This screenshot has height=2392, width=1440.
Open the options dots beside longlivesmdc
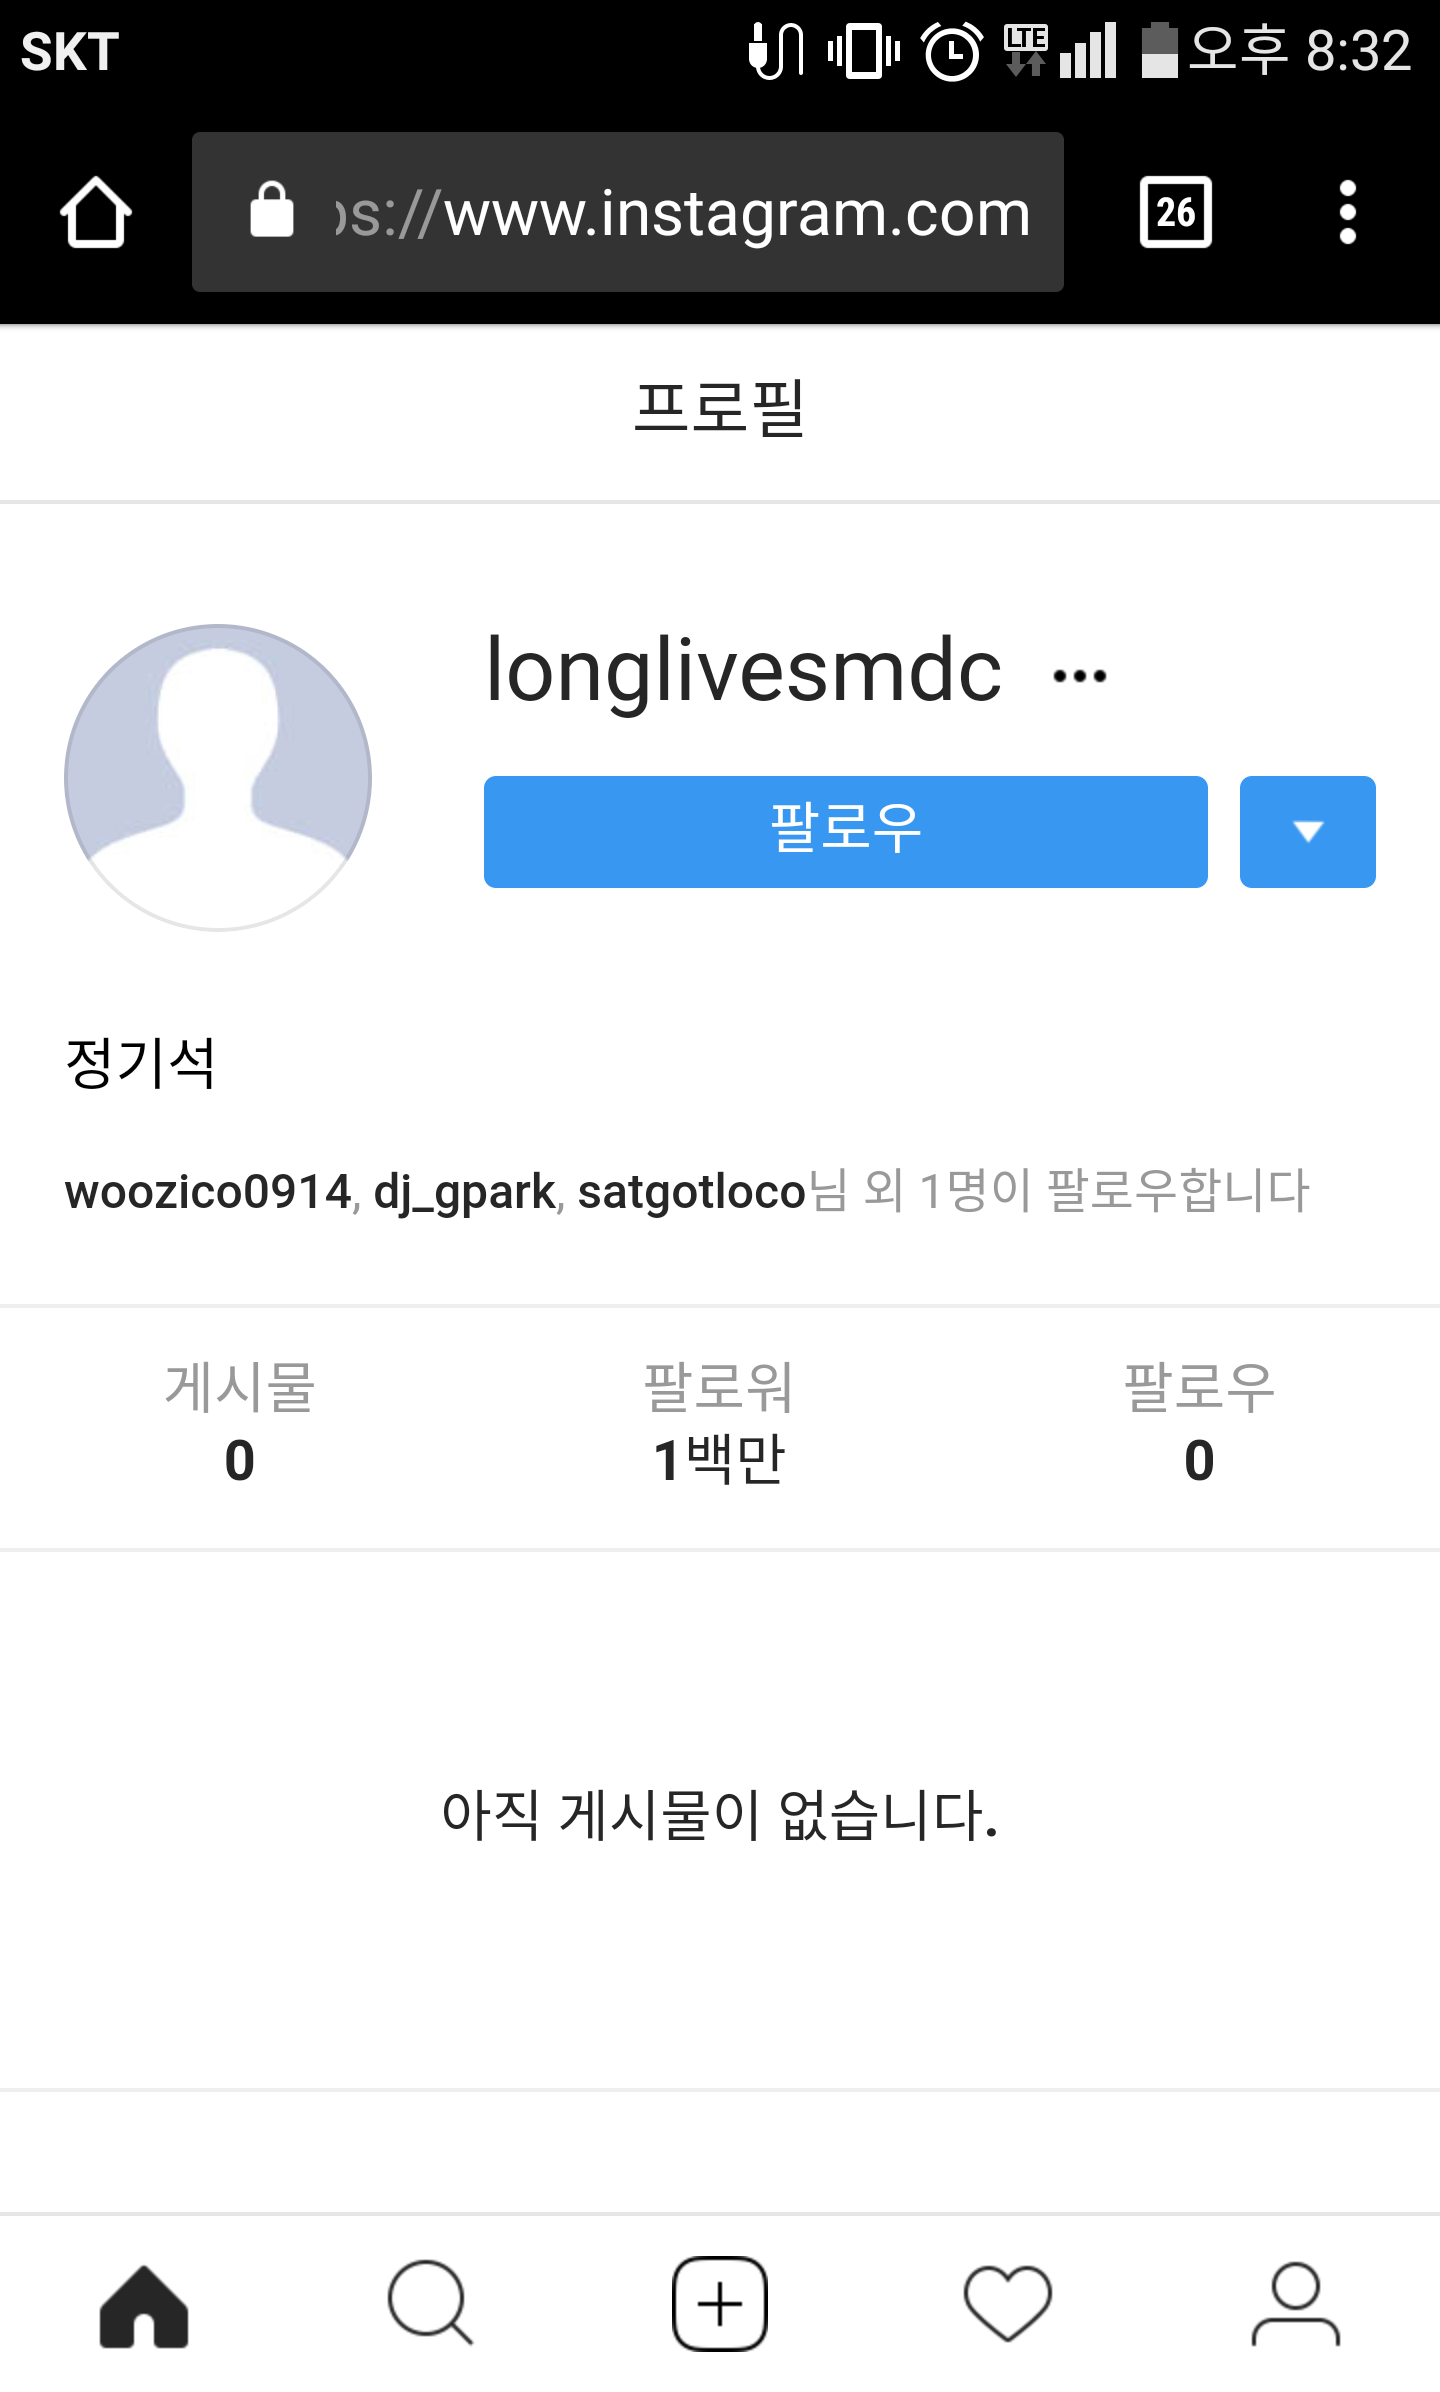(x=1080, y=677)
